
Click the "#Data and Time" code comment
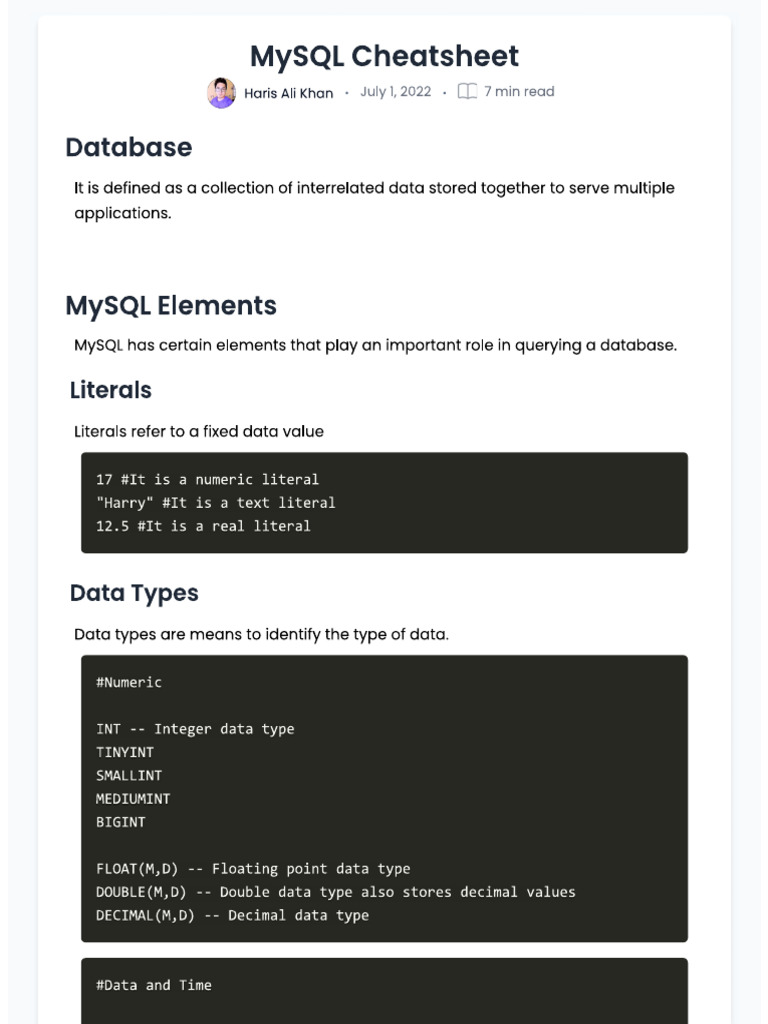154,985
